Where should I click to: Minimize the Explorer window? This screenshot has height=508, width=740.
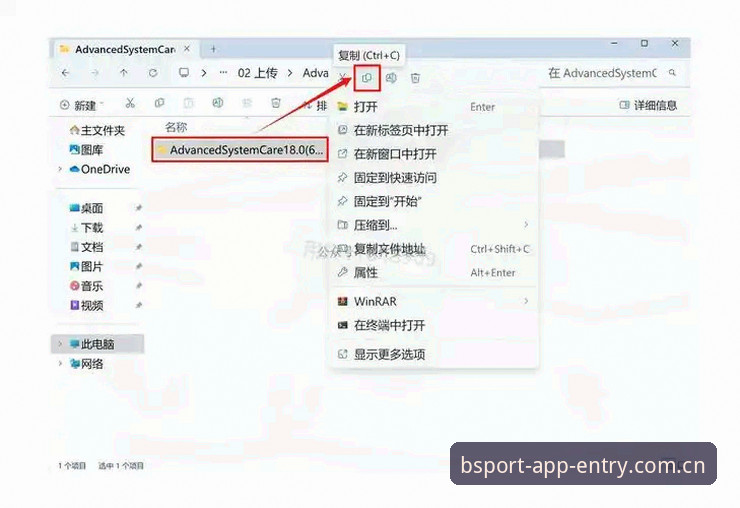point(614,43)
